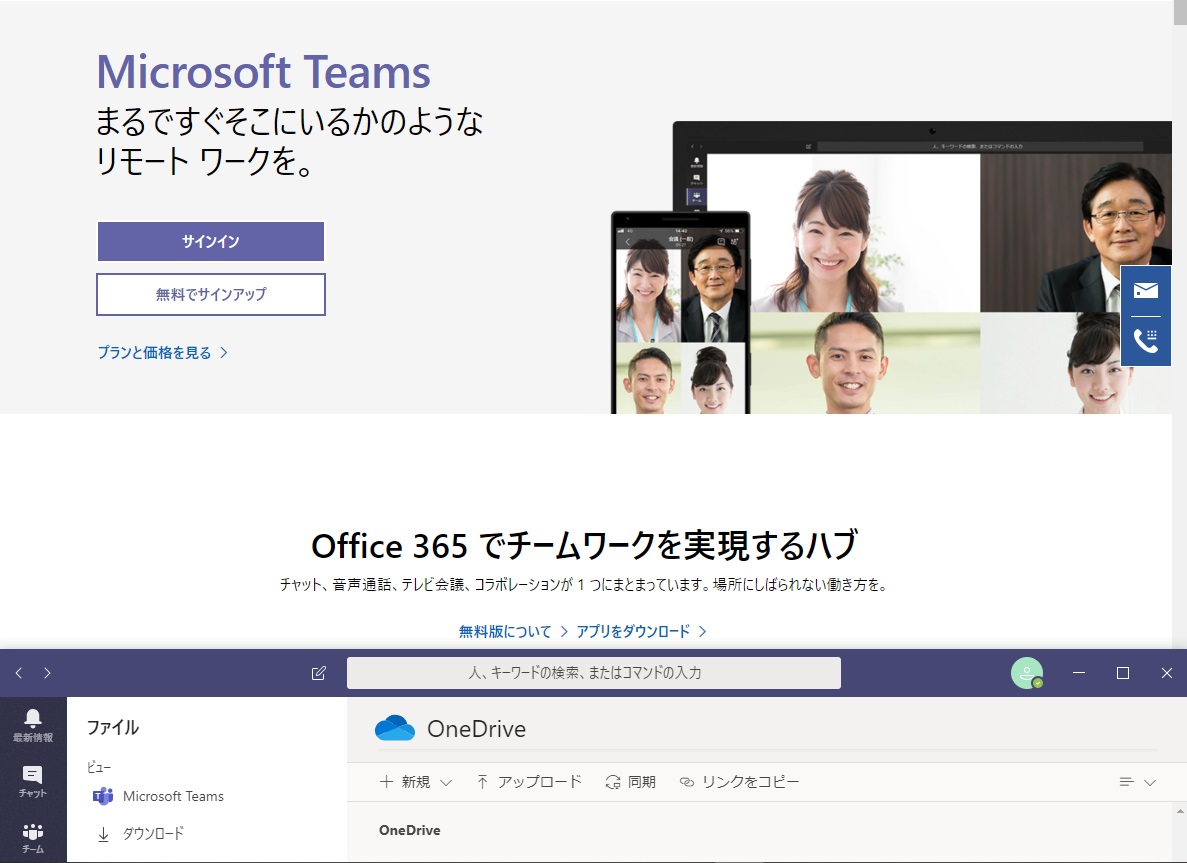Image resolution: width=1187 pixels, height=863 pixels.
Task: Click the forward navigation arrow in Teams
Action: [47, 673]
